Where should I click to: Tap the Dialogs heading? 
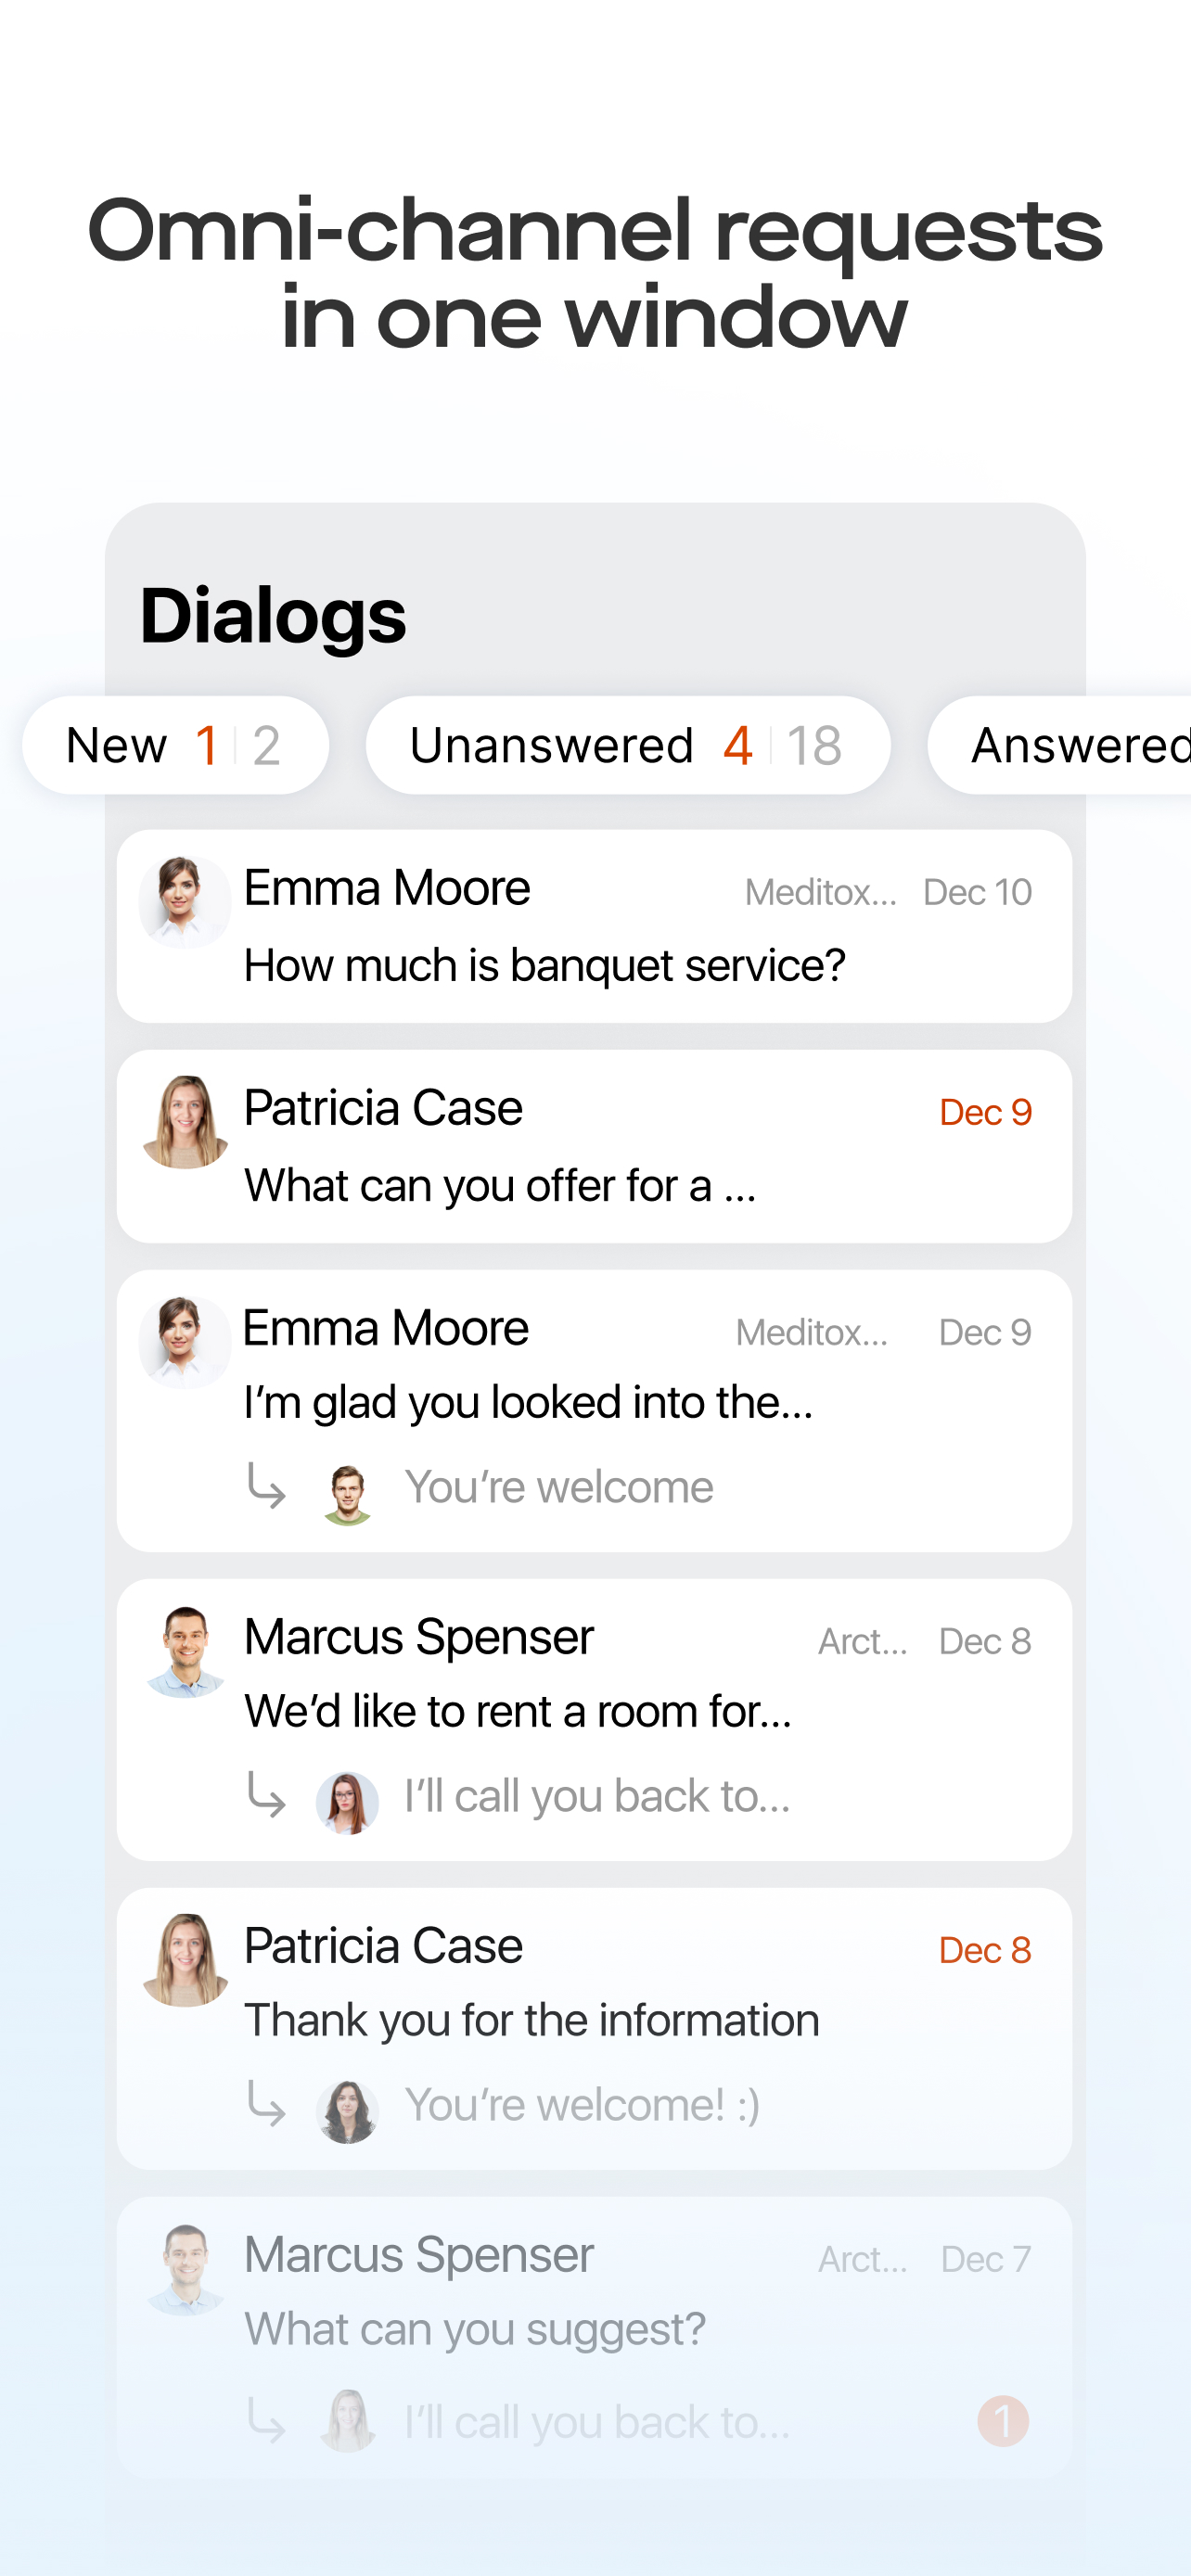click(x=273, y=616)
